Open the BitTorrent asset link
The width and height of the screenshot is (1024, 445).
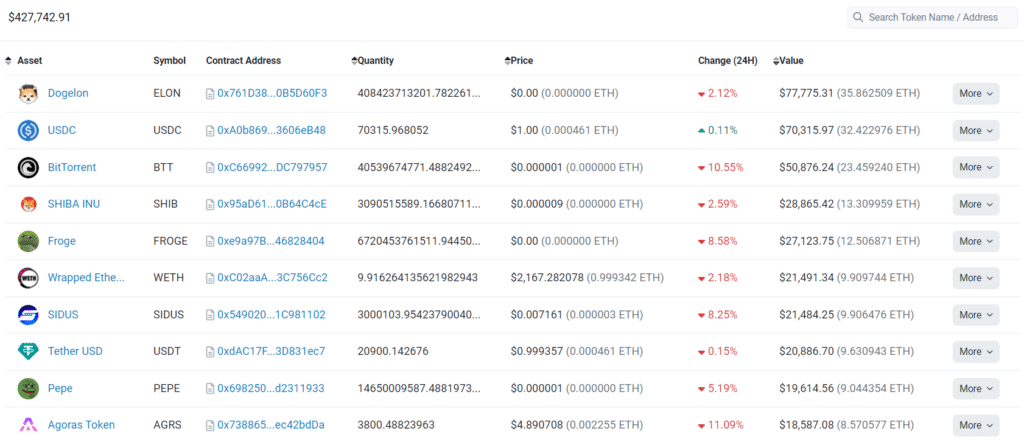72,167
